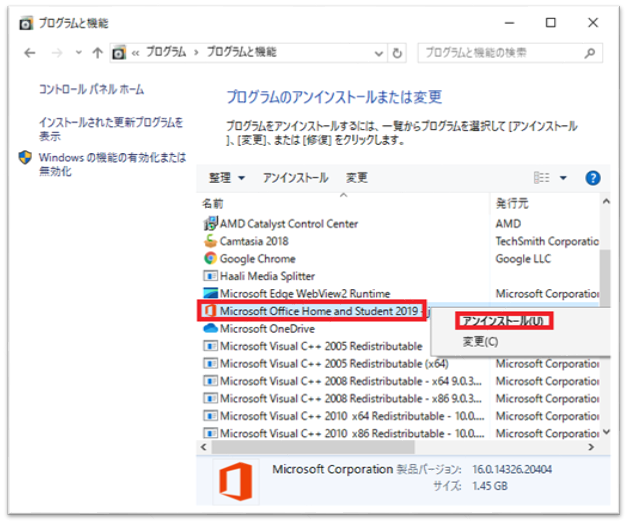
Task: Minimize the プログラムと機能 window
Action: 509,23
